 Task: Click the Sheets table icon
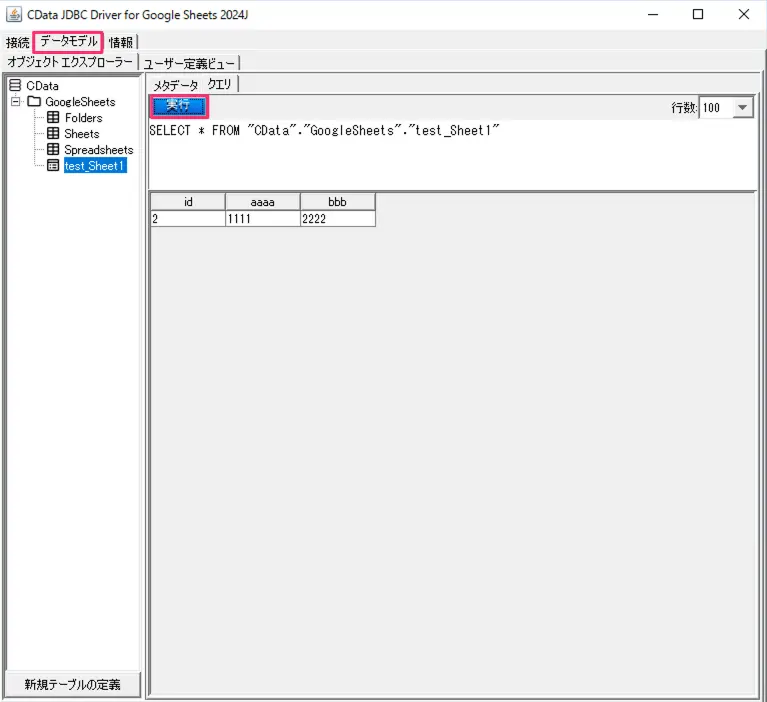pyautogui.click(x=53, y=134)
